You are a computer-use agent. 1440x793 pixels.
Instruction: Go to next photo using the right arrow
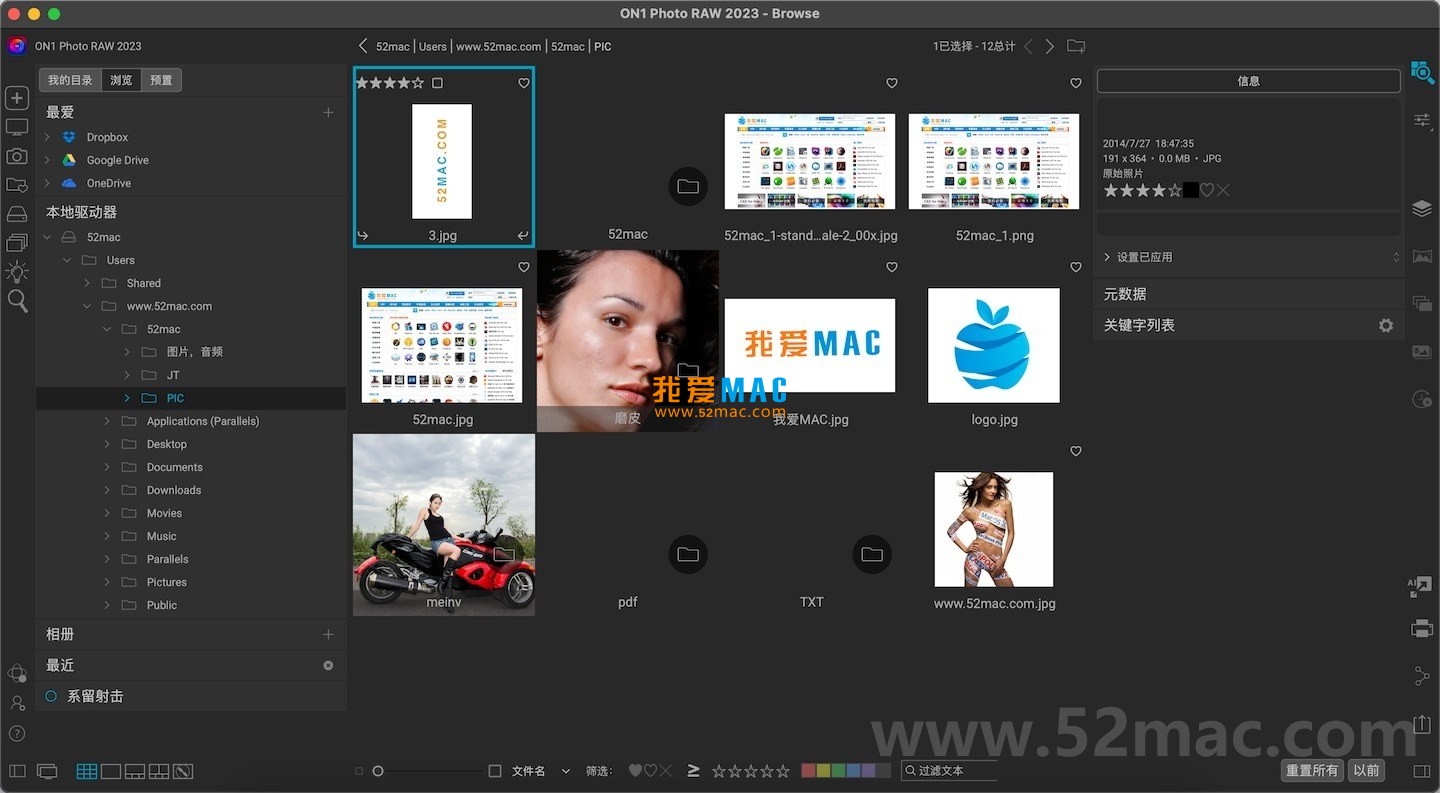point(1050,46)
